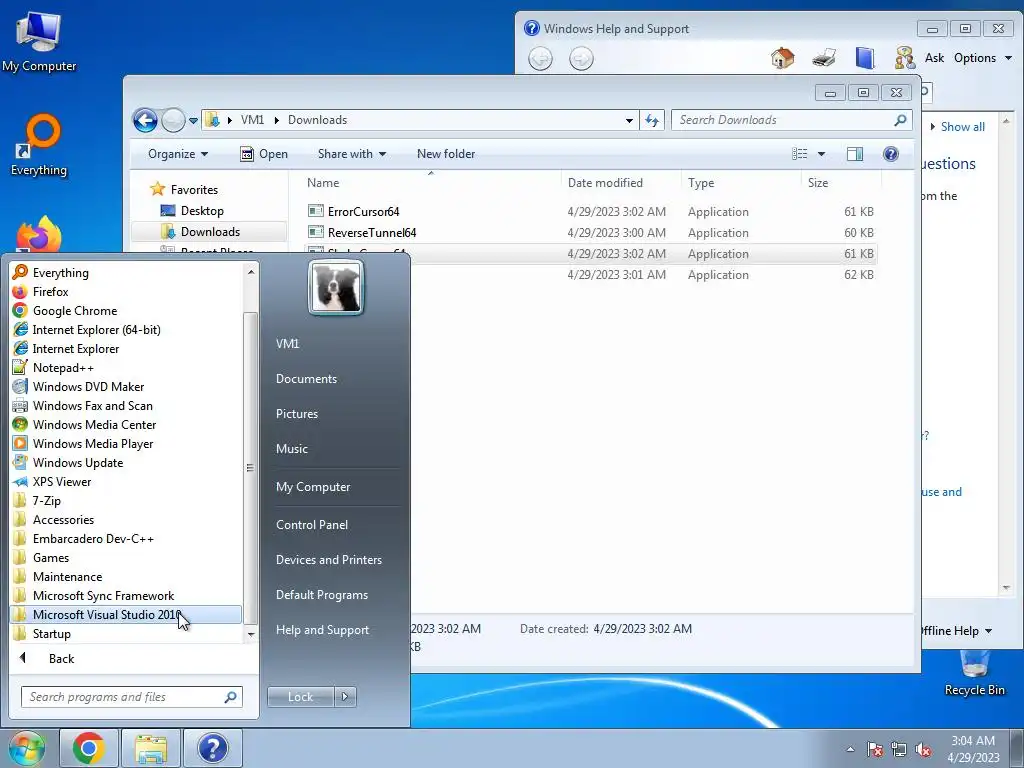
Task: Click Browse Help book icon in Help window
Action: point(865,58)
